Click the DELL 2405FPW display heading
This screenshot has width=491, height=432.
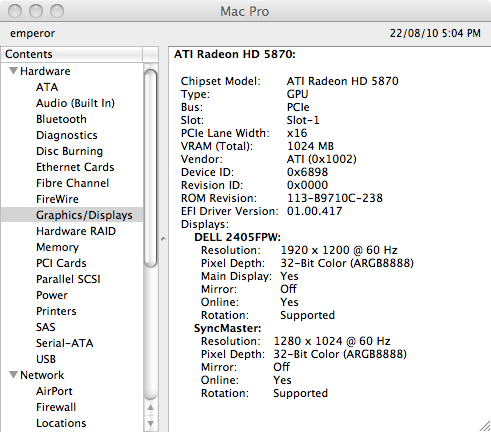238,237
